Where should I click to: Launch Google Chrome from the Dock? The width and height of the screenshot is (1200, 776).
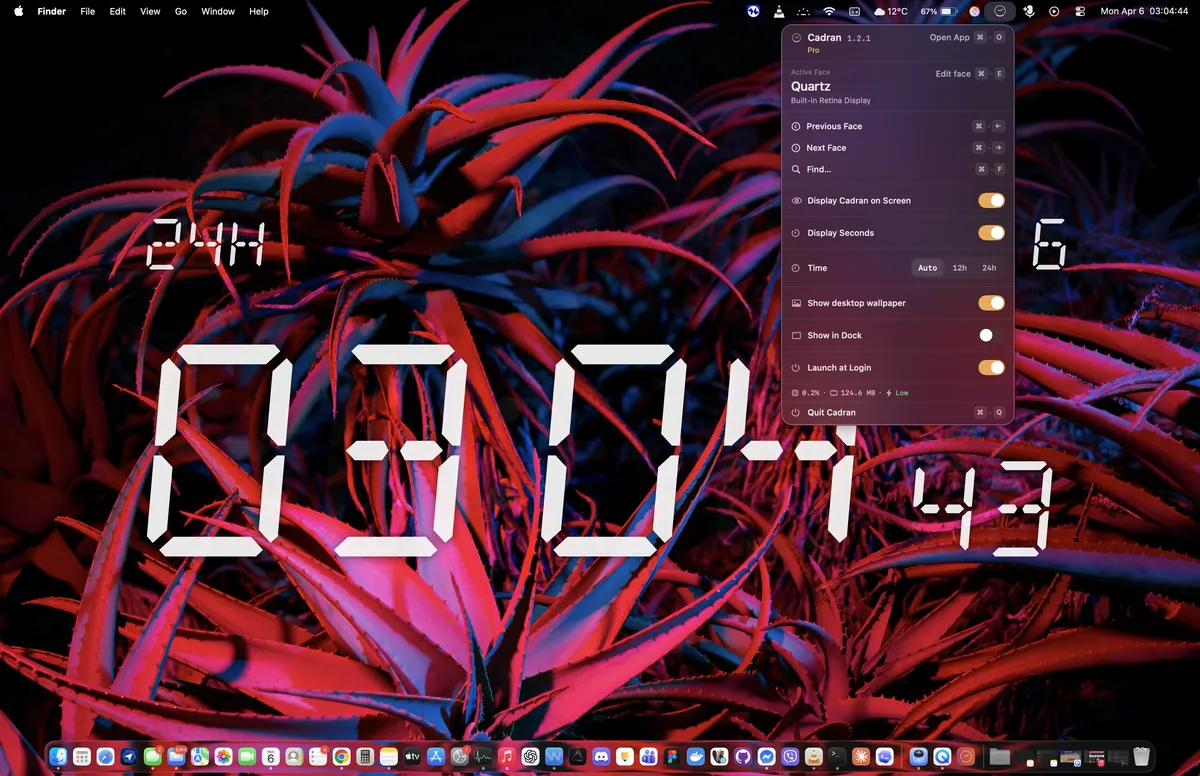click(x=341, y=757)
